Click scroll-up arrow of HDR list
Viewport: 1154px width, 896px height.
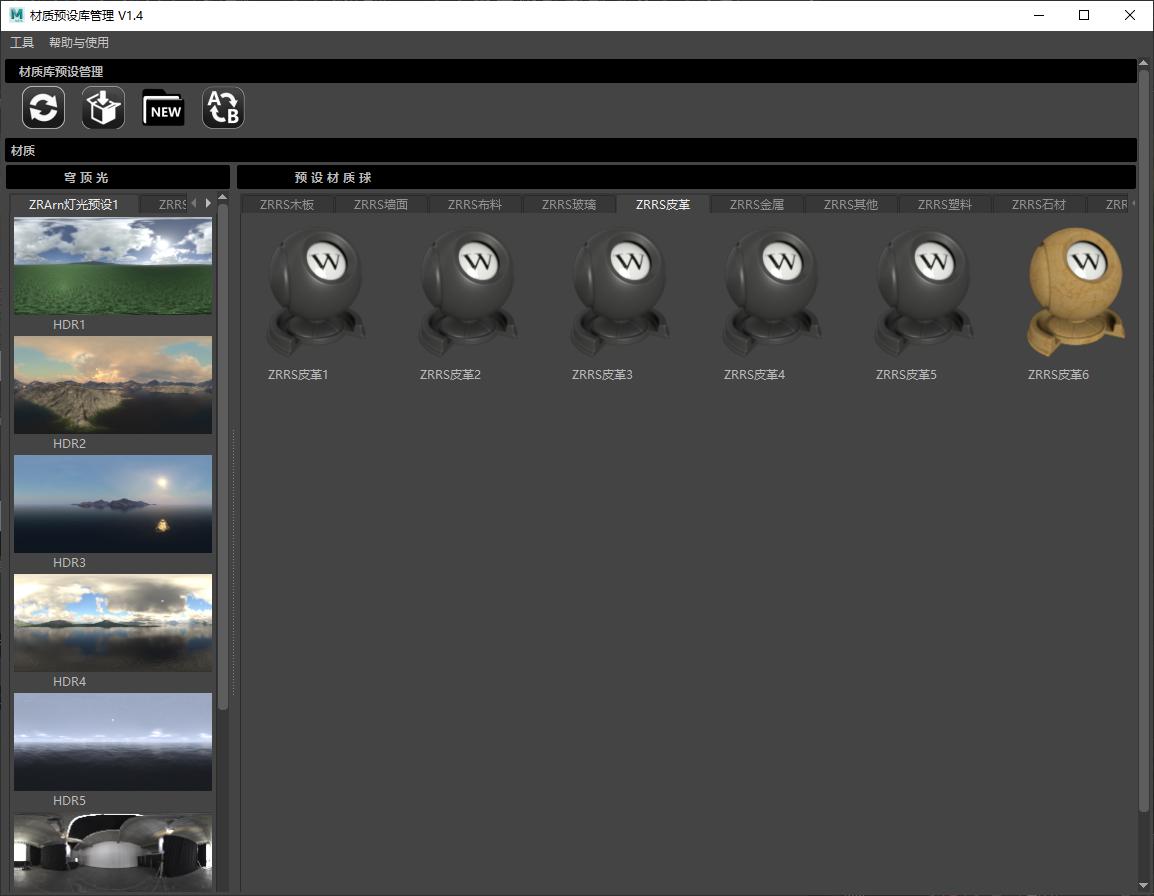coord(223,199)
